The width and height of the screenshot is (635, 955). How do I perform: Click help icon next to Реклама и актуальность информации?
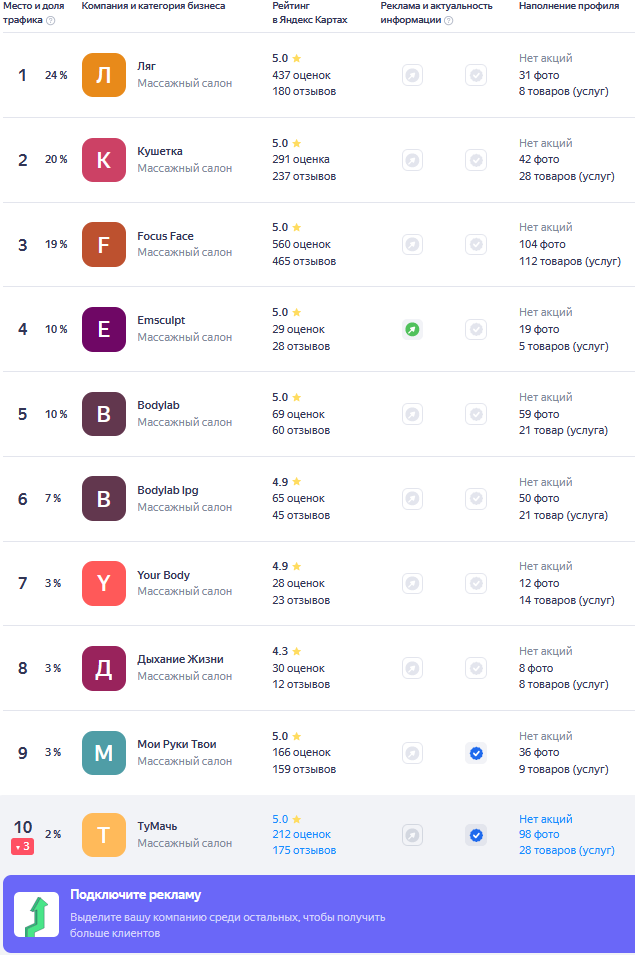[449, 20]
